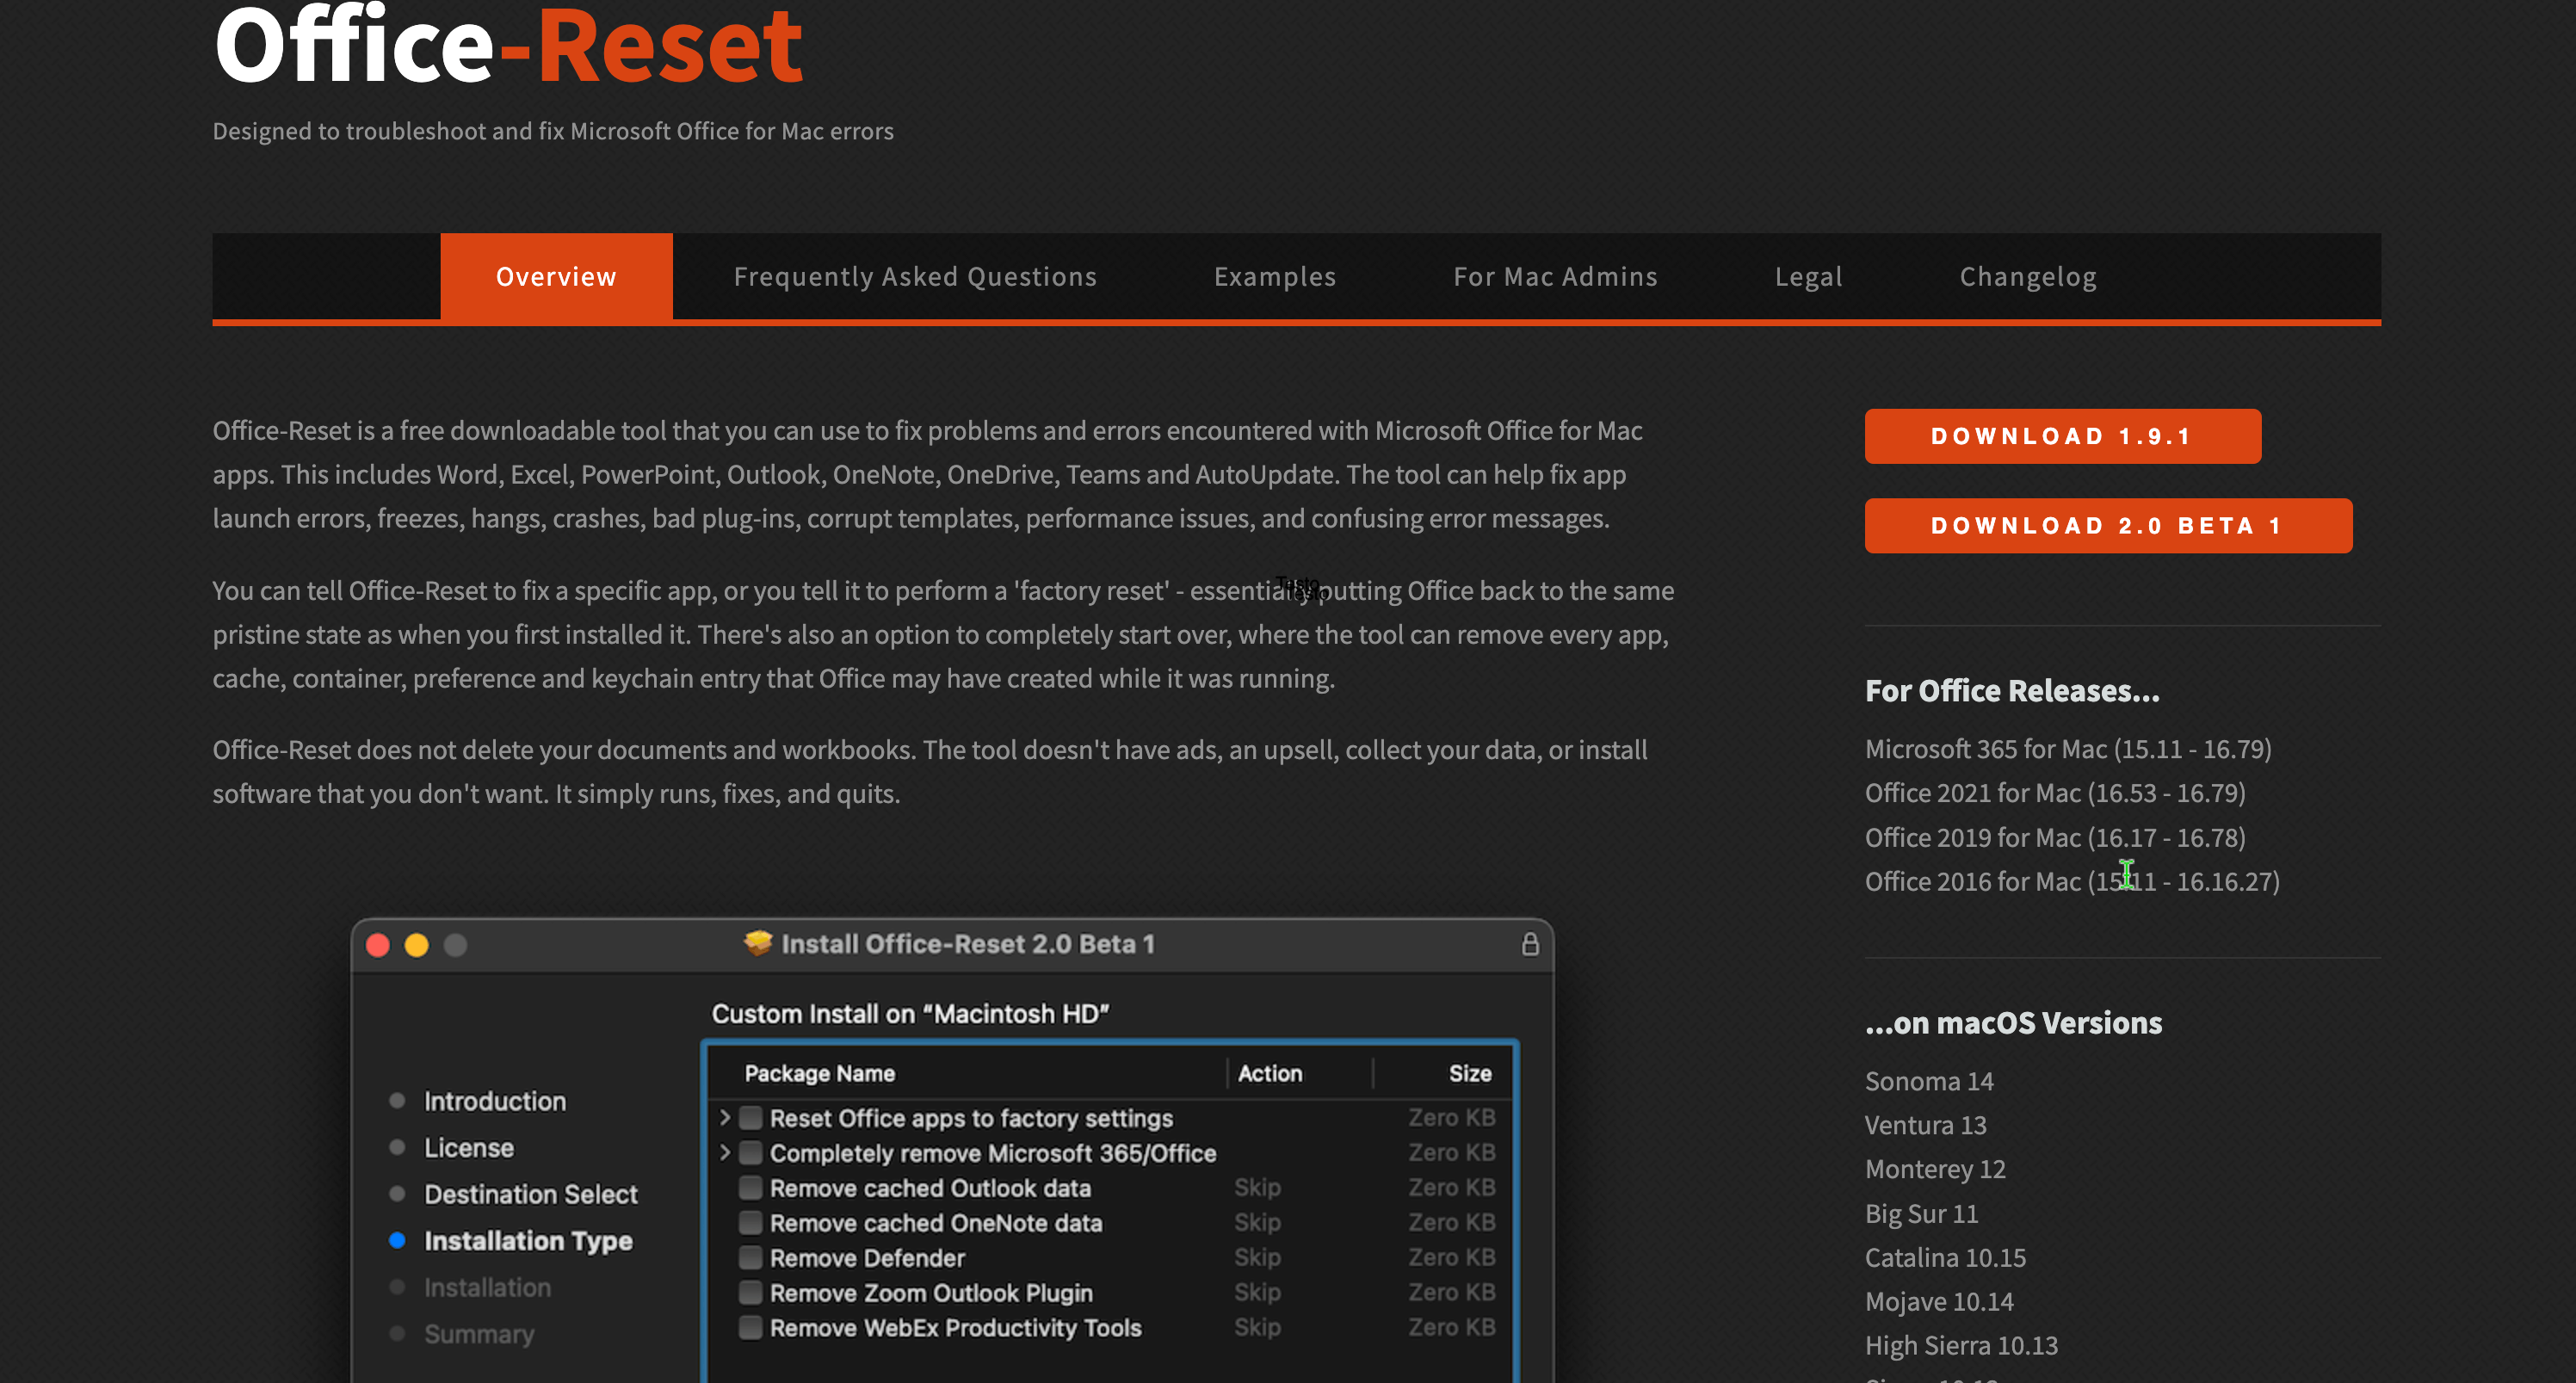This screenshot has width=2576, height=1383.
Task: Click the tagline 'Designed to troubleshoot and fix...'
Action: (553, 131)
